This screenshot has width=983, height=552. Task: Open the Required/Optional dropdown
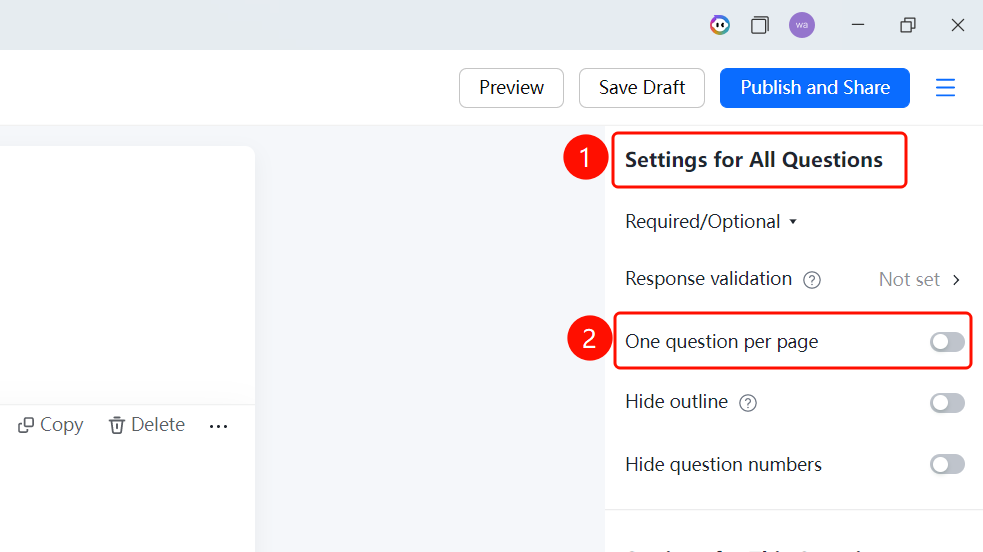[711, 222]
